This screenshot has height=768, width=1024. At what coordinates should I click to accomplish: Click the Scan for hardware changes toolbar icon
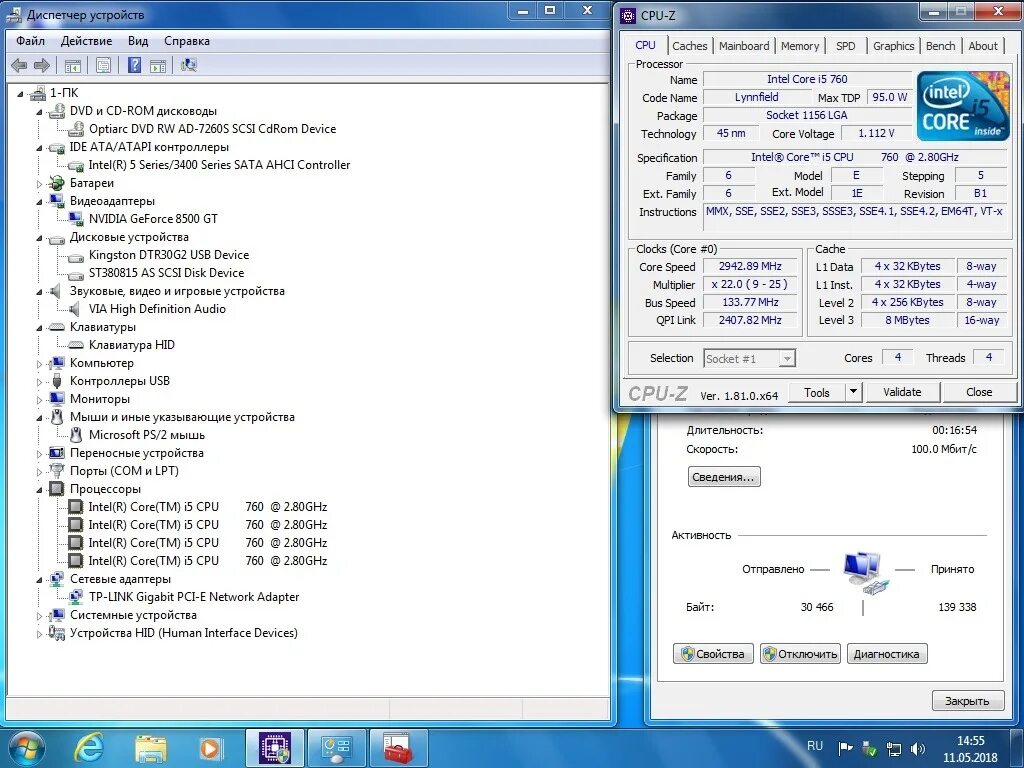(x=189, y=65)
